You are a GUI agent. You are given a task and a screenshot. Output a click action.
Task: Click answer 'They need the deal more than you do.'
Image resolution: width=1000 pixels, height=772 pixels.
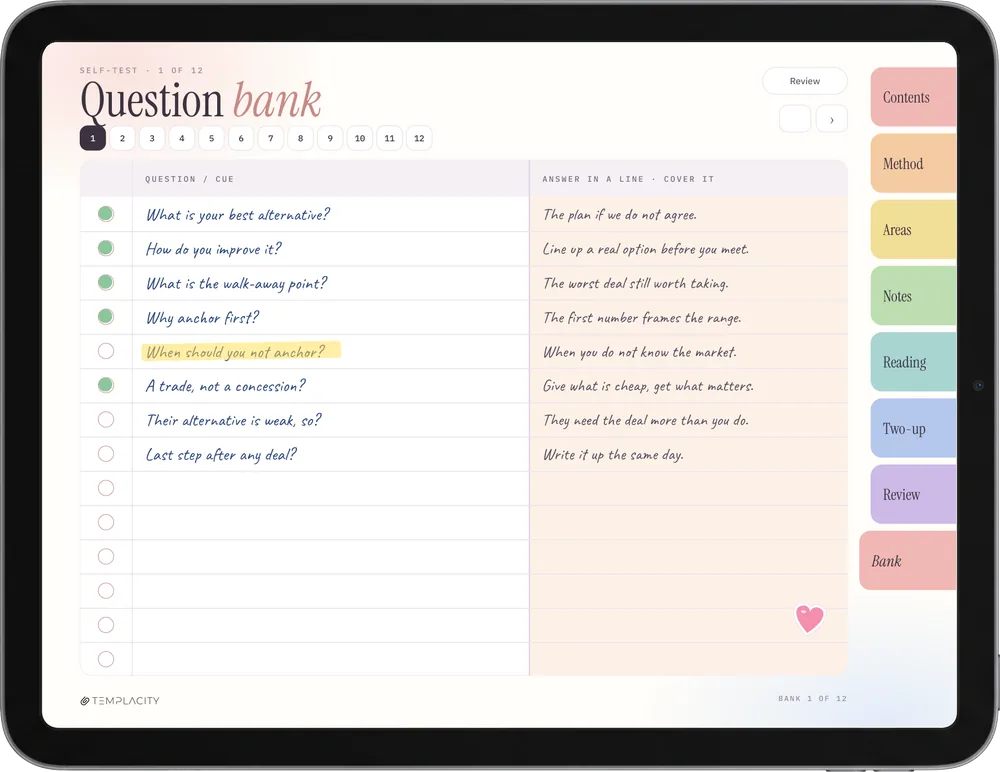coord(646,420)
